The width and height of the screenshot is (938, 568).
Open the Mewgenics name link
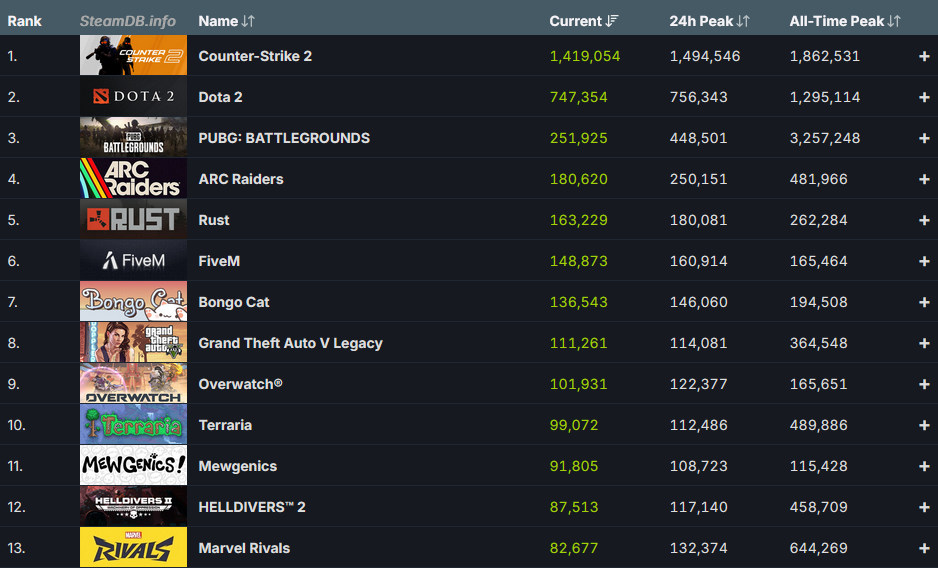237,466
